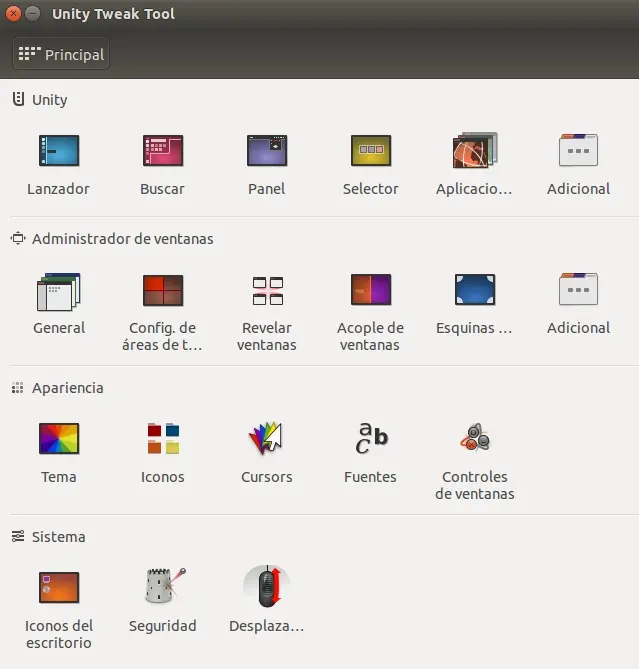639x669 pixels.
Task: Click the Principal overview button
Action: point(61,54)
